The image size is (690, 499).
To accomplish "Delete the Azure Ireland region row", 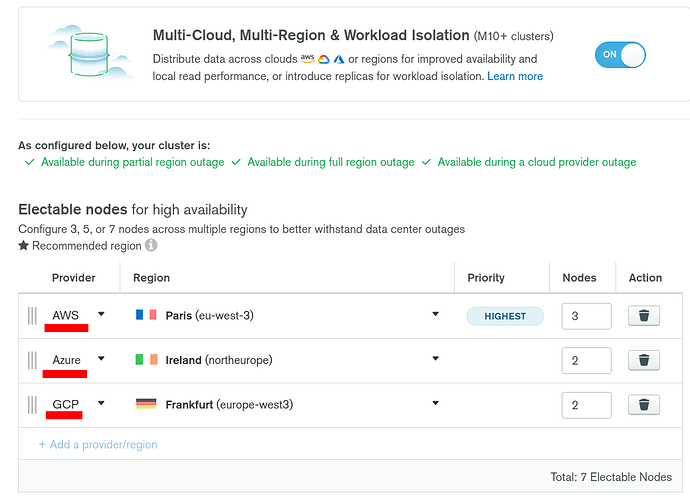I will (x=644, y=360).
